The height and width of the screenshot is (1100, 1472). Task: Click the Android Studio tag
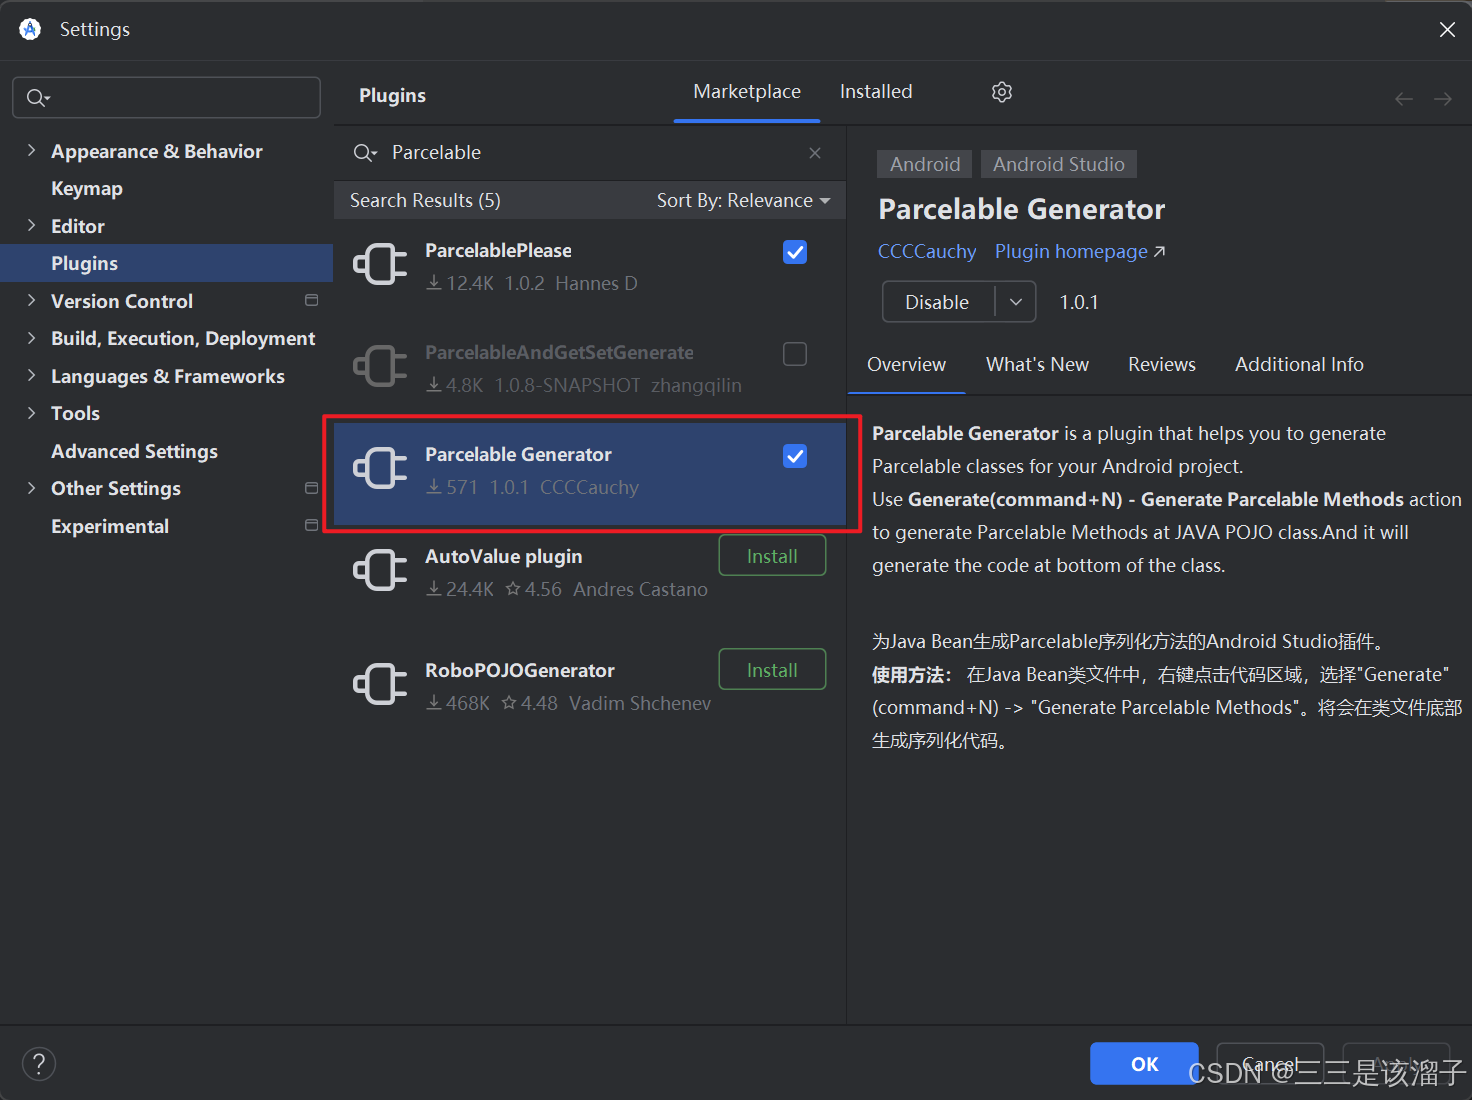pyautogui.click(x=1058, y=164)
